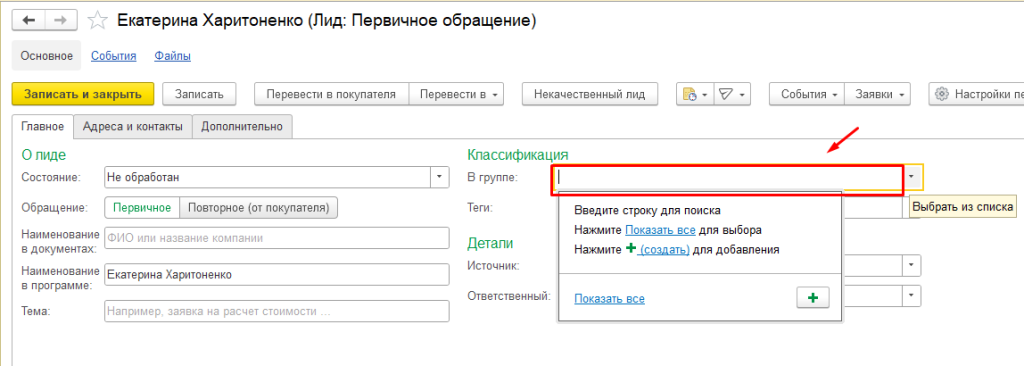Open the document clock icon menu
This screenshot has width=1024, height=366.
695,94
